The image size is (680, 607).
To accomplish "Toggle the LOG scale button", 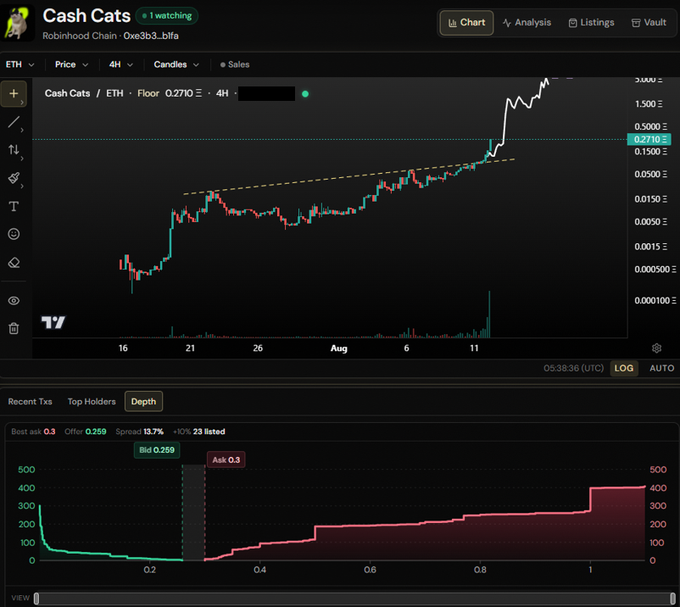I will pyautogui.click(x=624, y=368).
